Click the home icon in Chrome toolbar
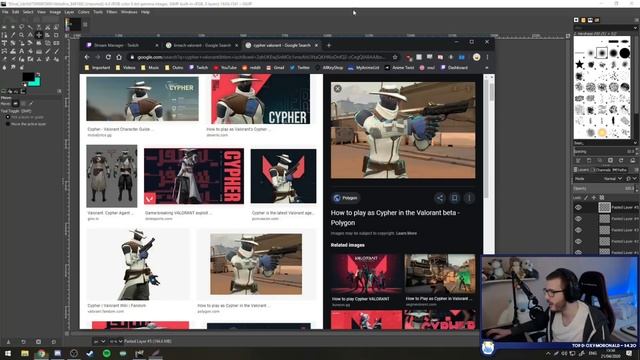 coord(119,57)
